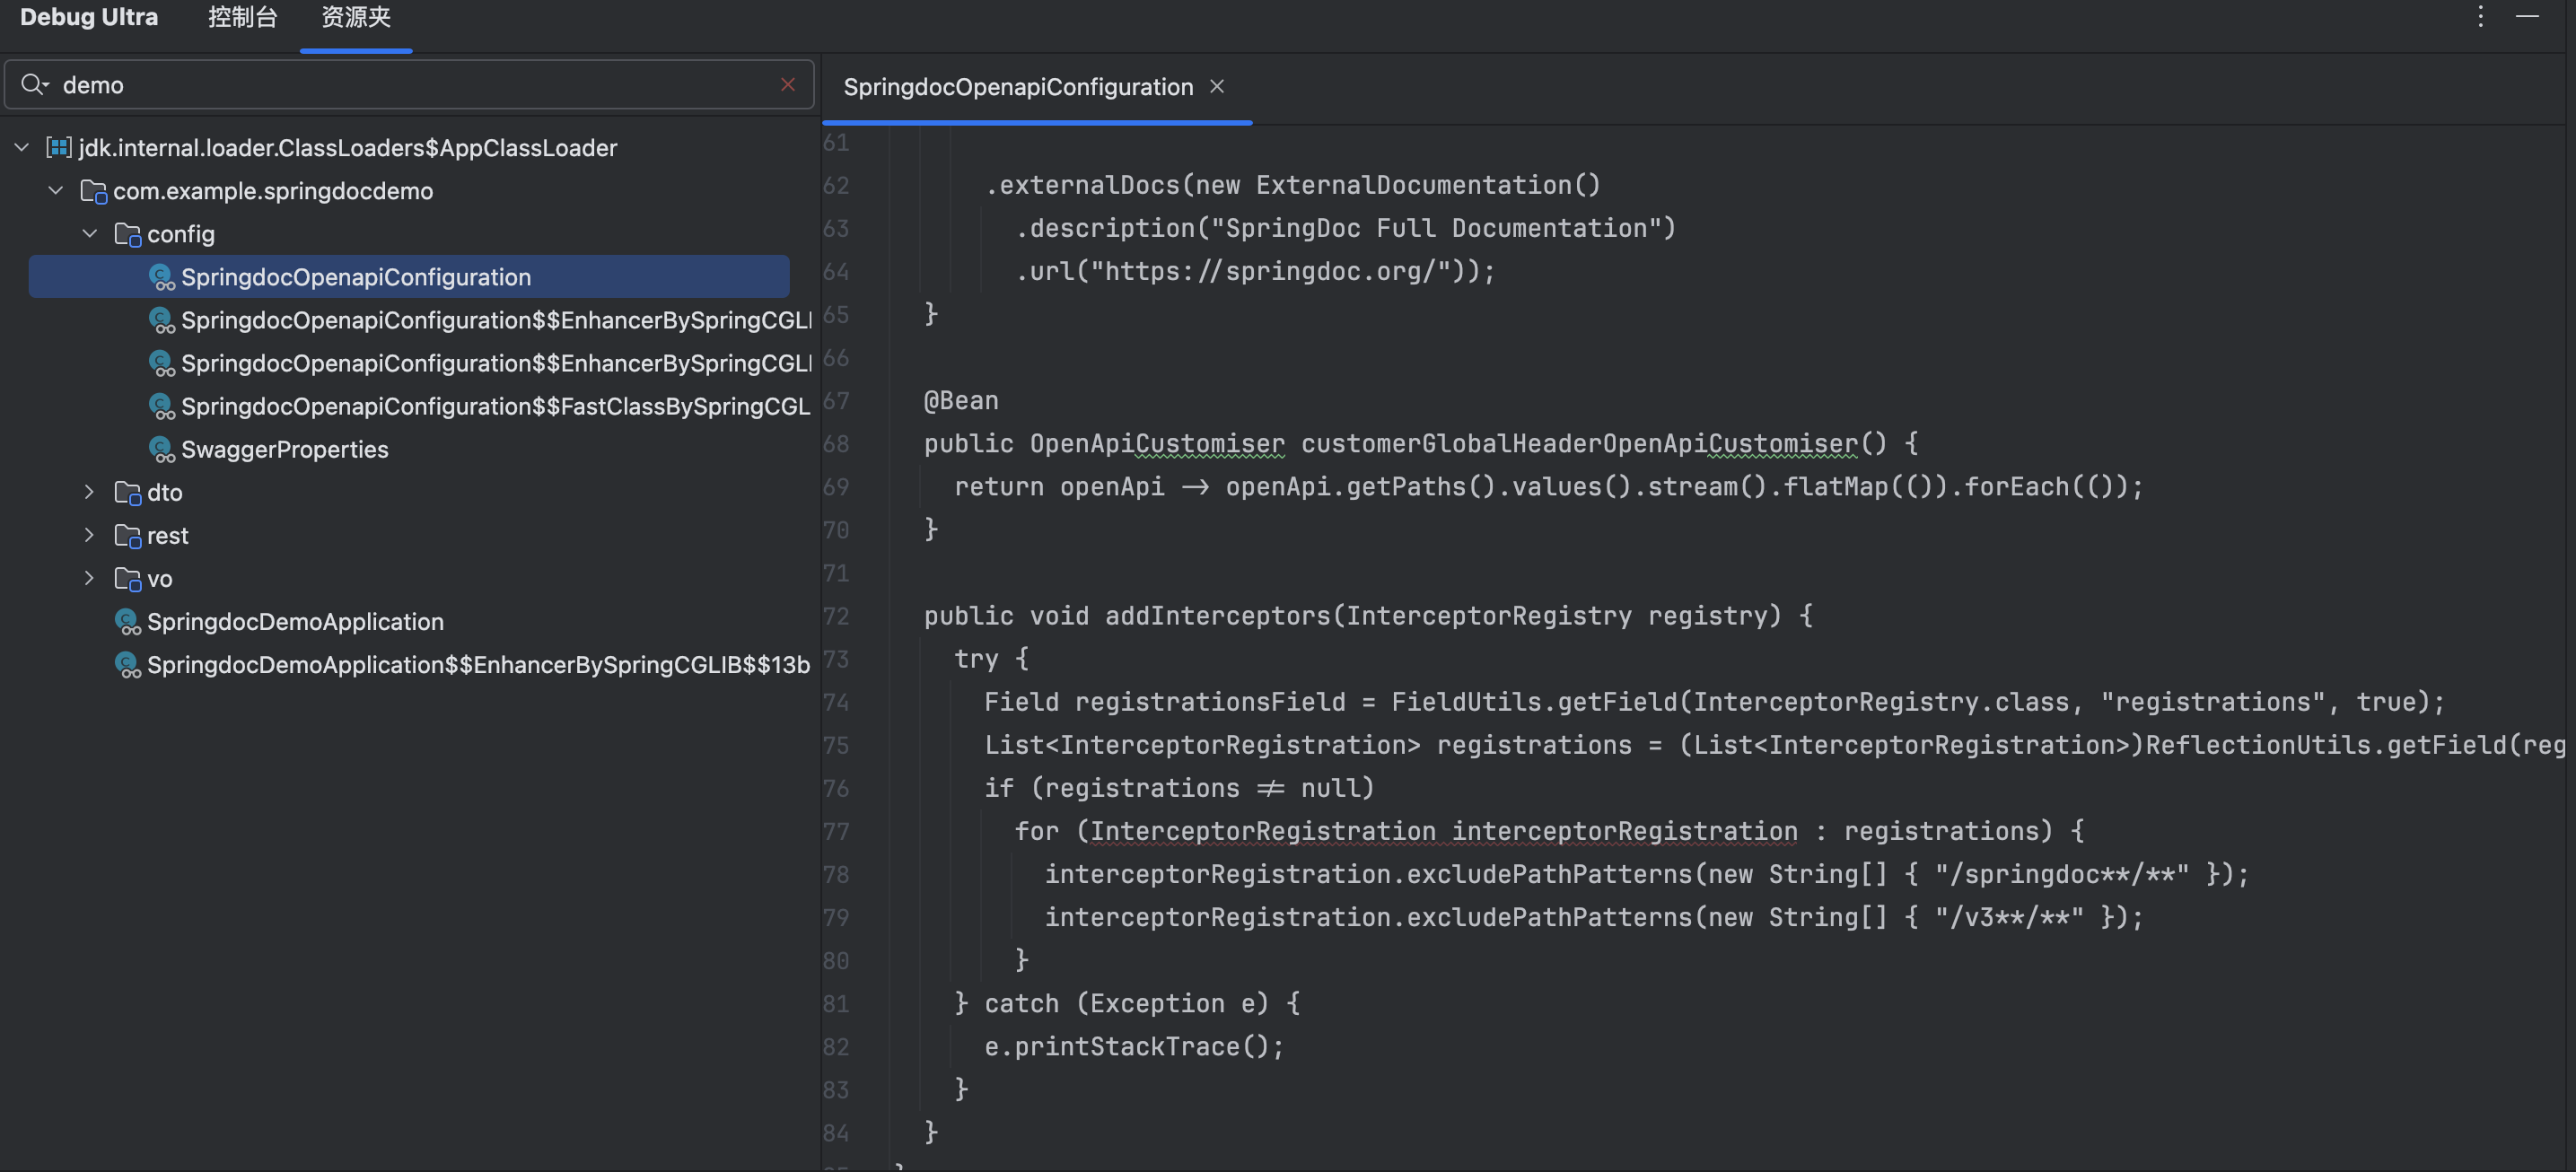
Task: Collapse the config folder
Action: 90,234
